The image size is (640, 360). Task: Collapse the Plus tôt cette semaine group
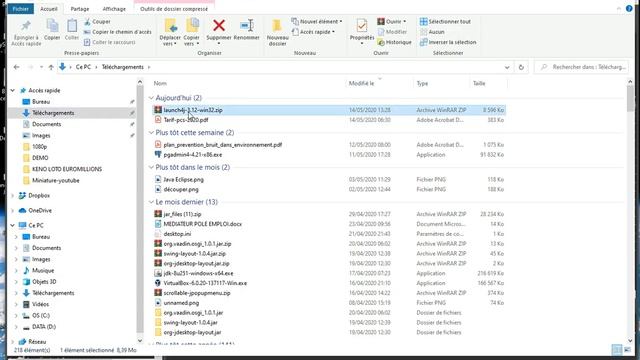pyautogui.click(x=151, y=133)
